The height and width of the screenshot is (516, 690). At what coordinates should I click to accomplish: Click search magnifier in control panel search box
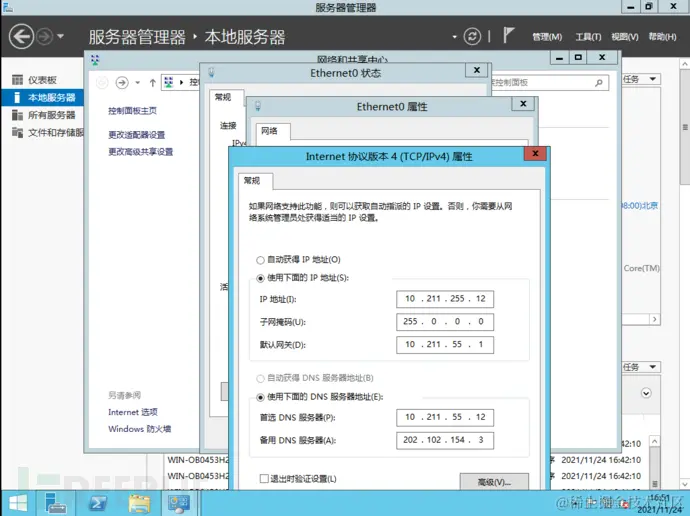click(598, 83)
